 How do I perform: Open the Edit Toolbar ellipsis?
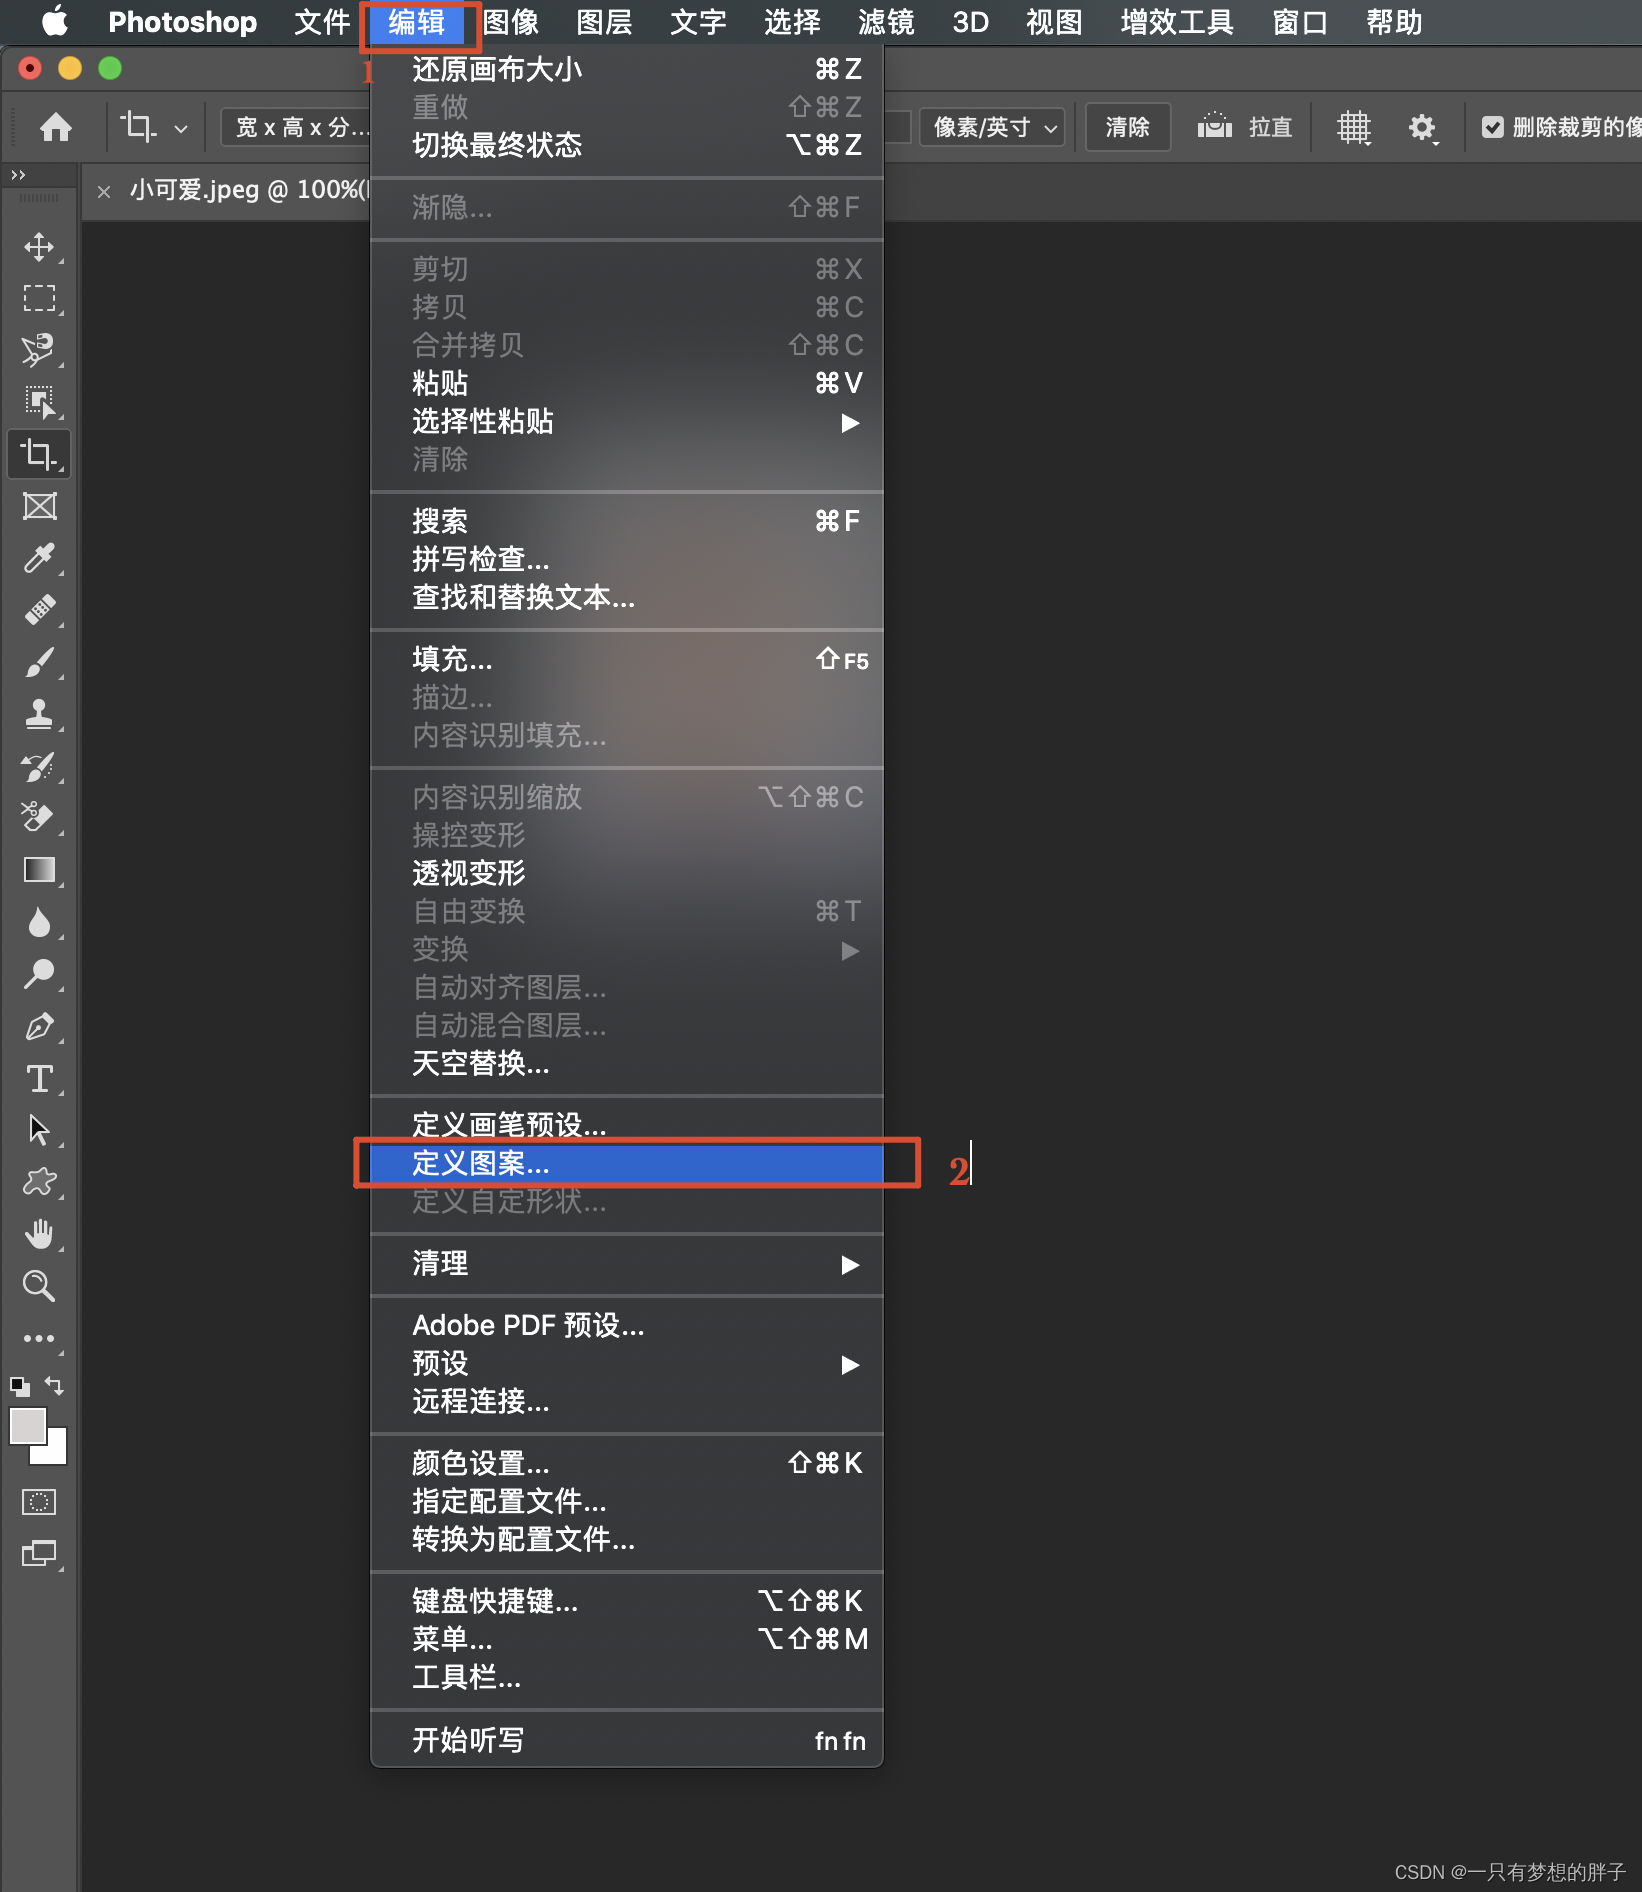point(39,1338)
